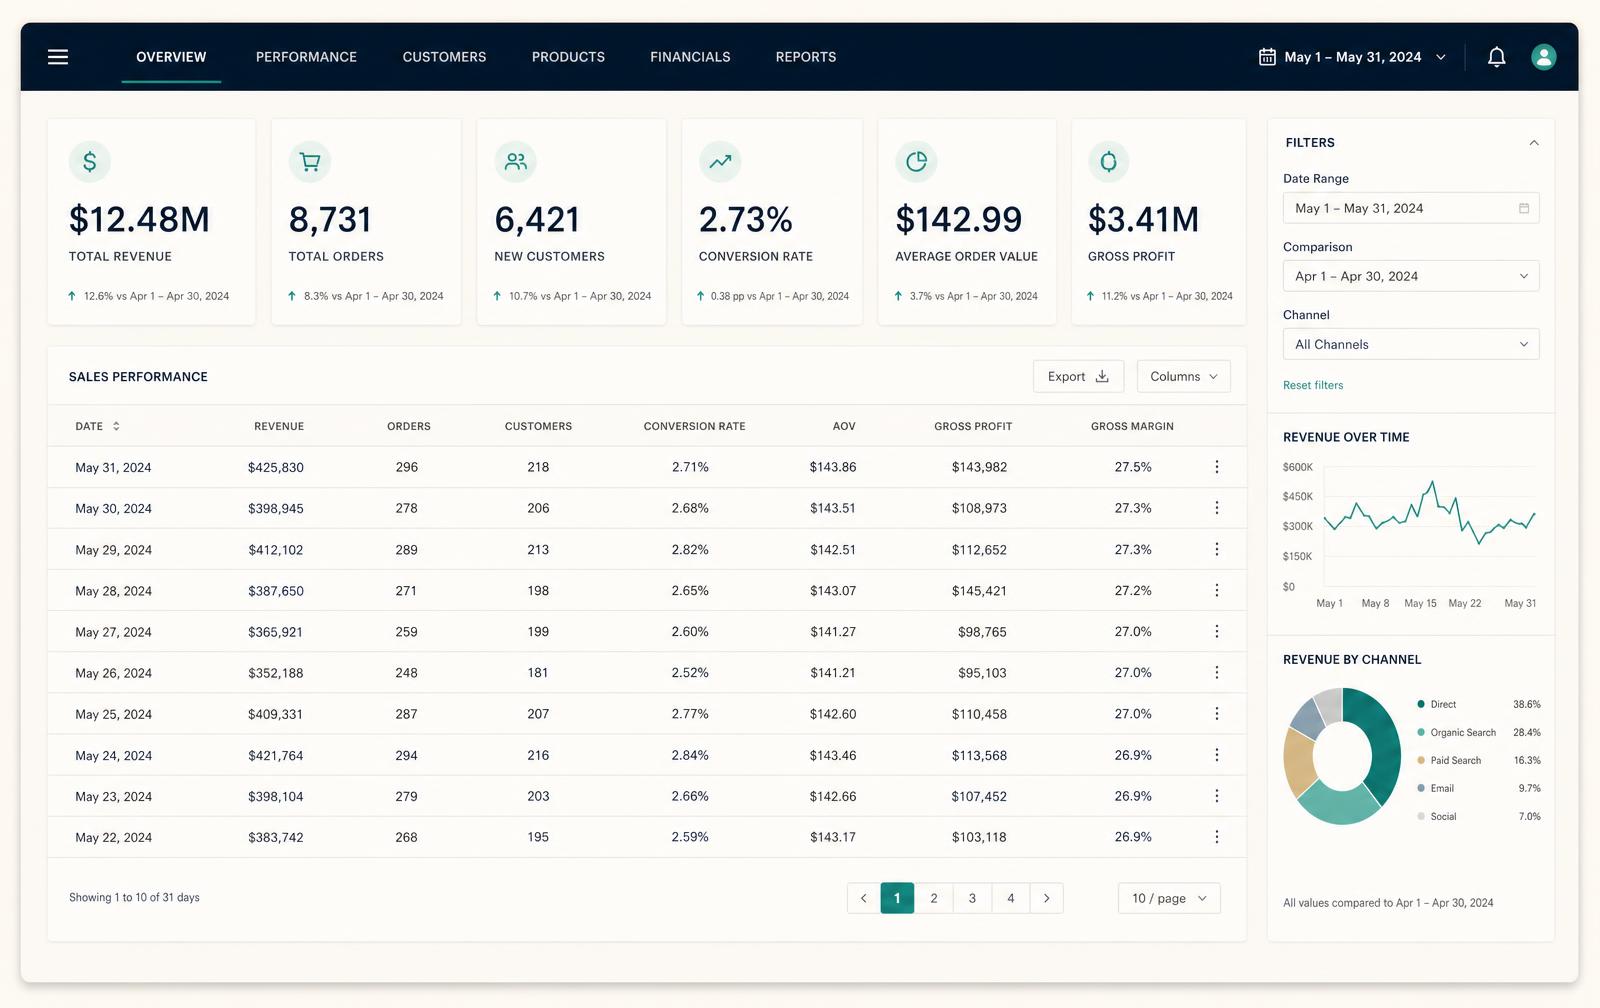
Task: Click the Conversion Rate column header
Action: (695, 426)
